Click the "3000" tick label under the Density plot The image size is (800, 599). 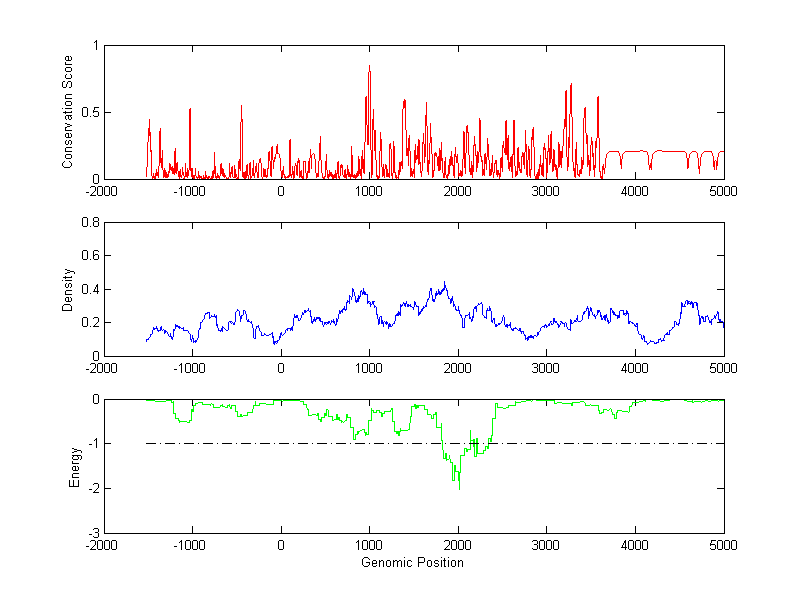pyautogui.click(x=546, y=368)
